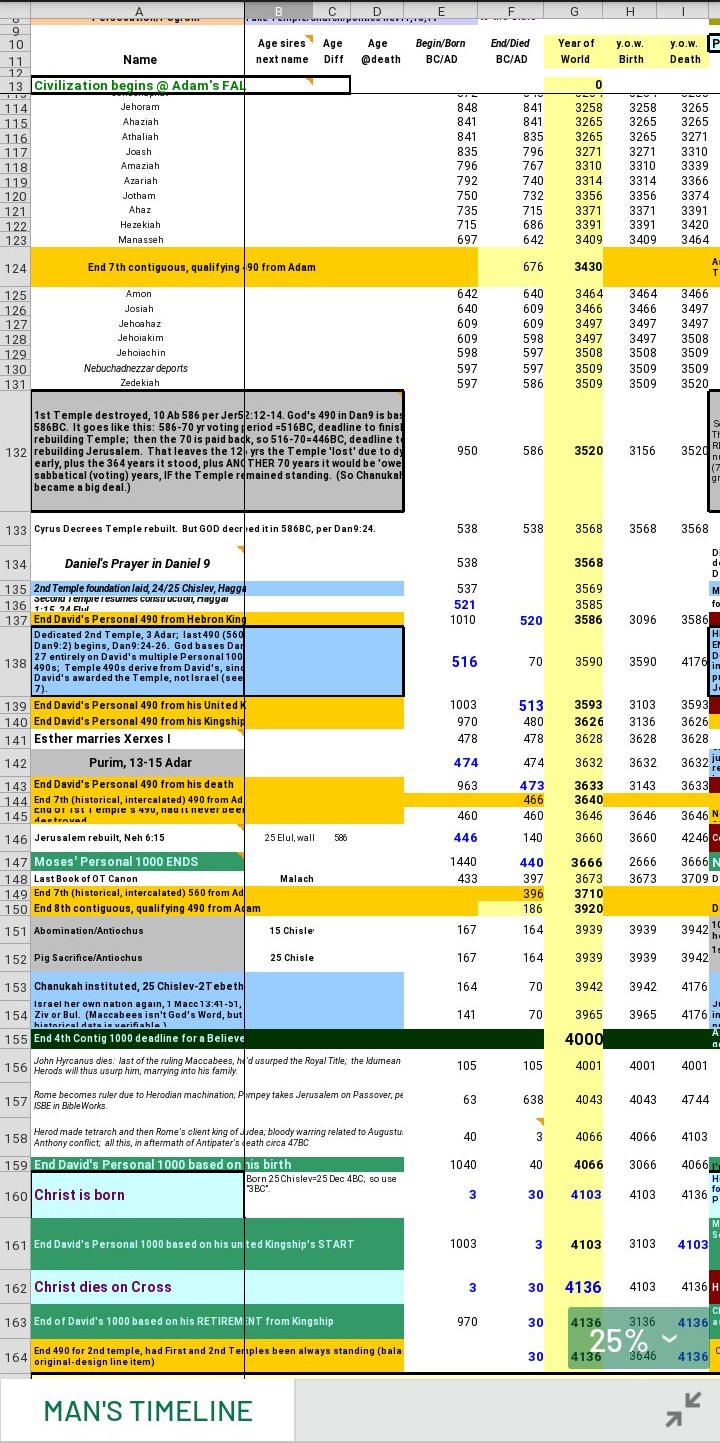Viewport: 720px width, 1443px height.
Task: Exit full screen with the collapse arrows icon
Action: tap(684, 1409)
